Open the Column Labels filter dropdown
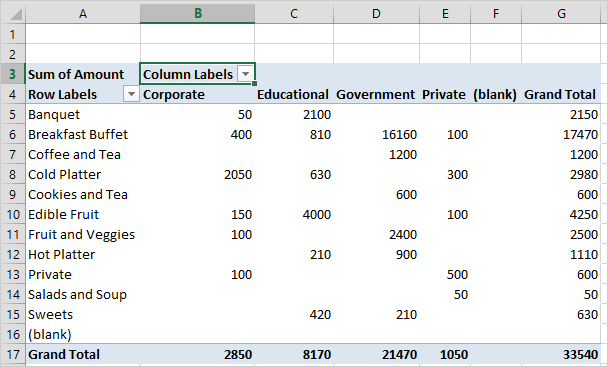This screenshot has width=608, height=367. tap(245, 74)
